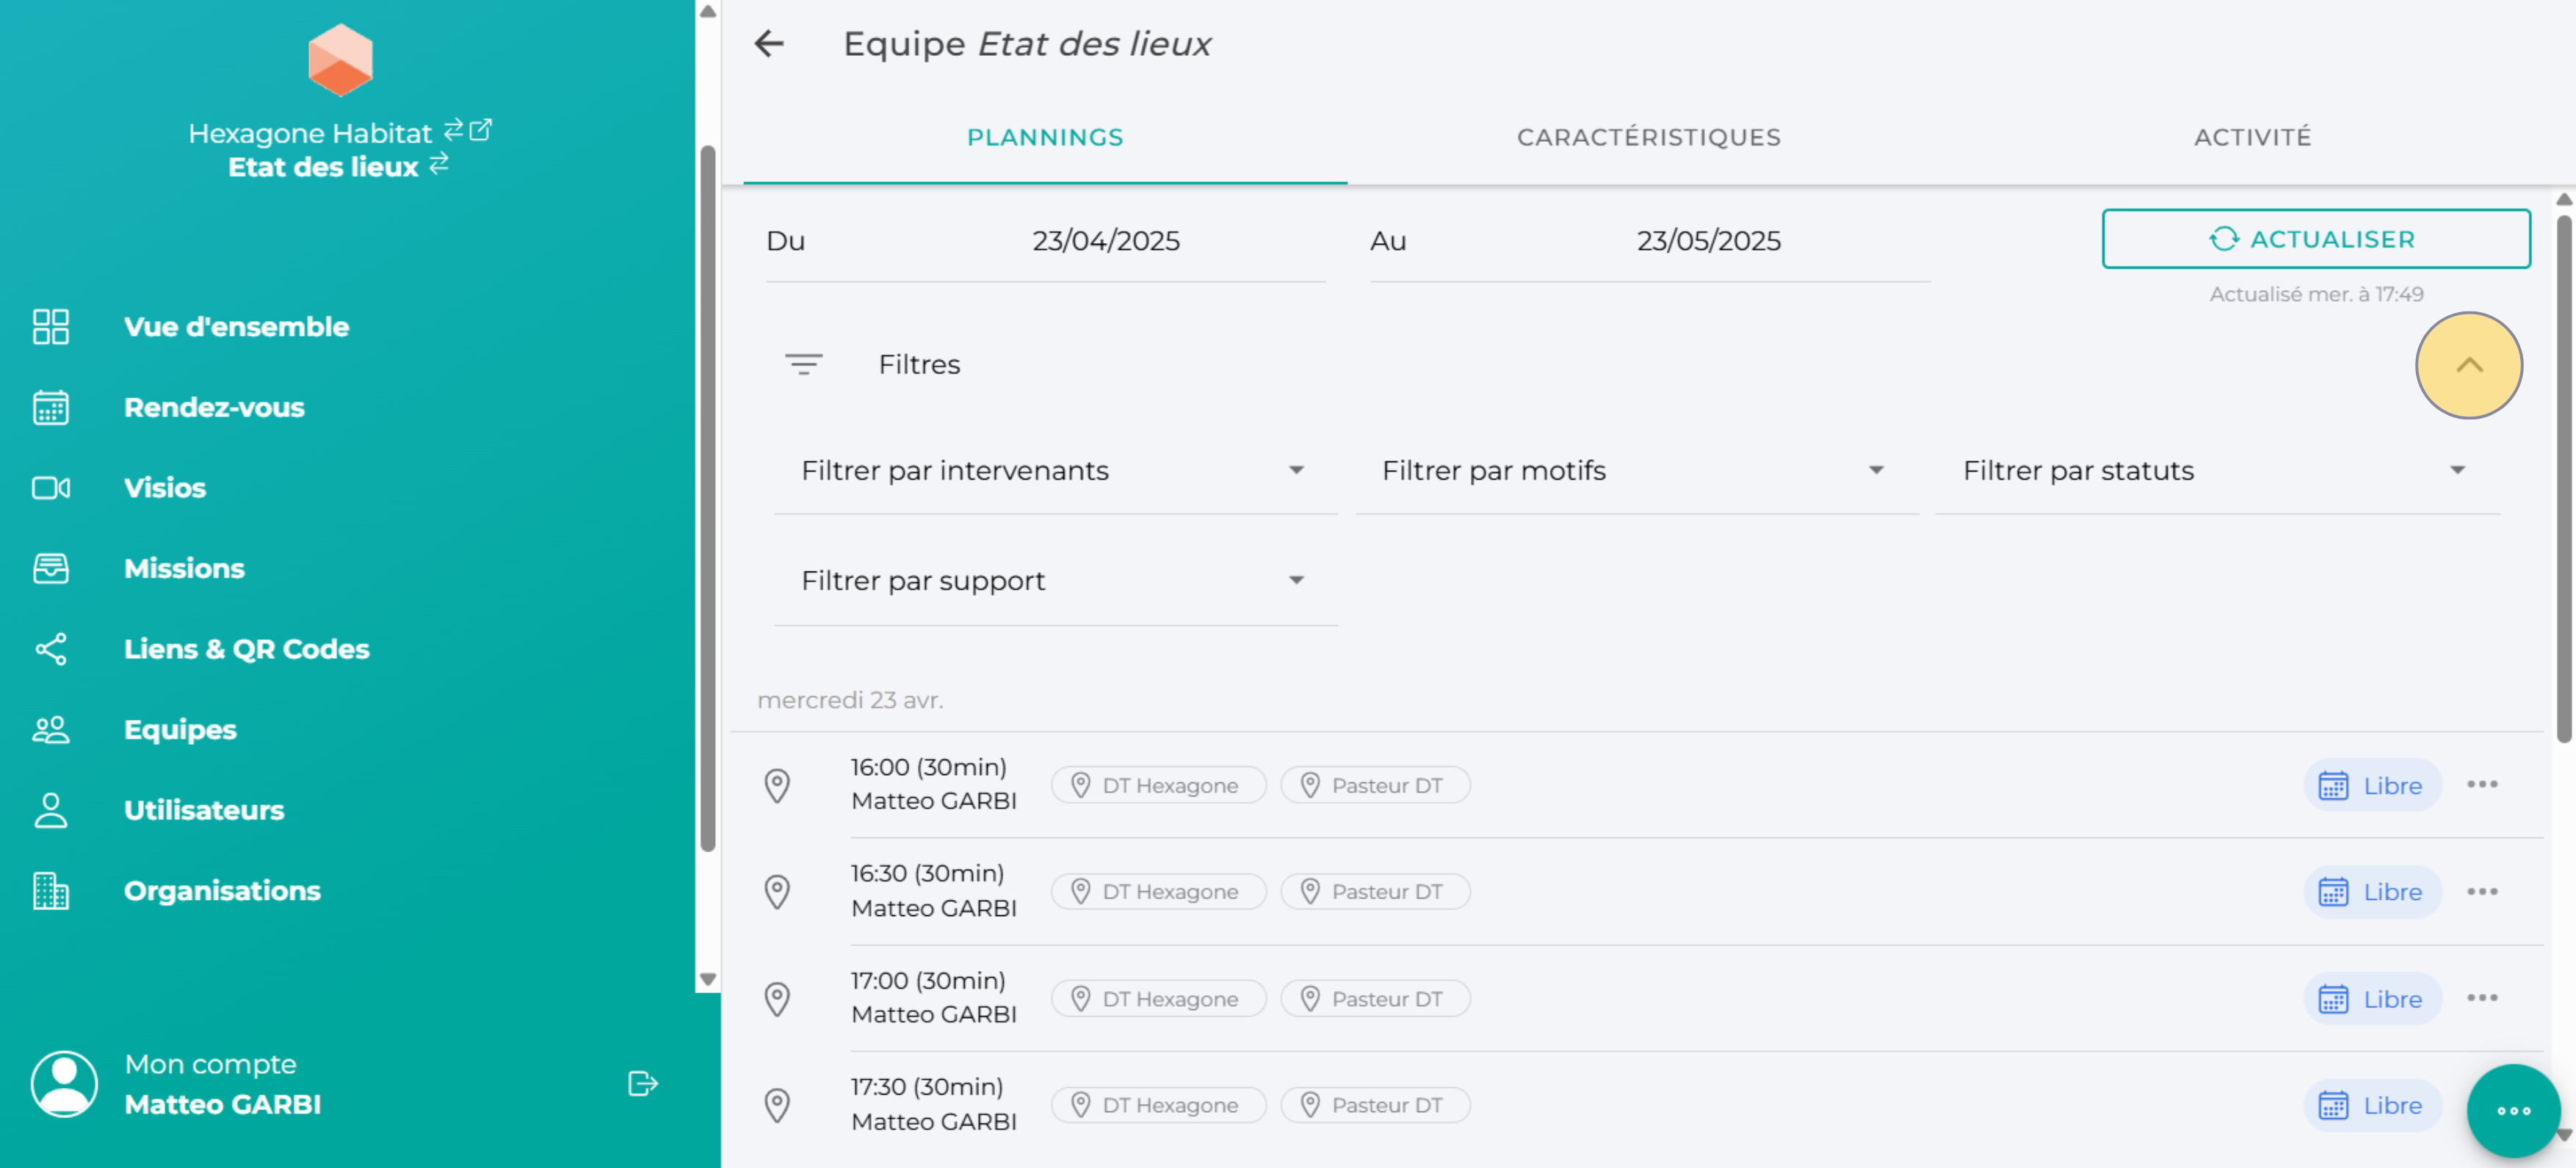This screenshot has height=1168, width=2576.
Task: Click the Visios camera icon in sidebar
Action: point(50,488)
